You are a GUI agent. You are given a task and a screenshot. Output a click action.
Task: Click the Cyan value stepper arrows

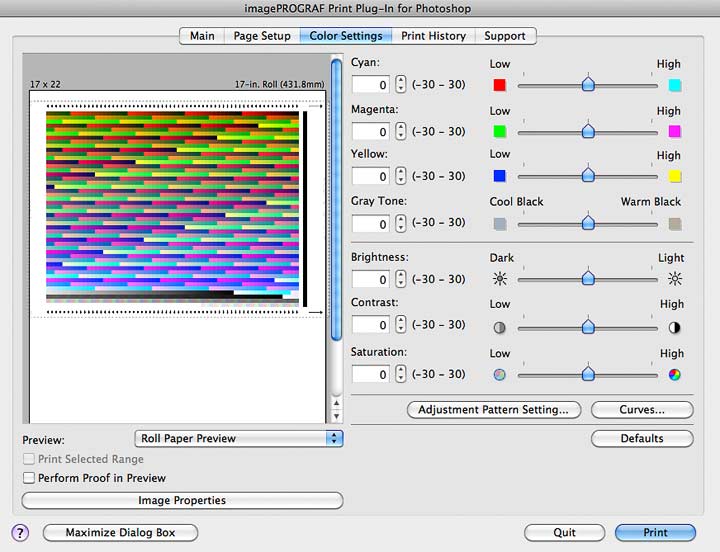pyautogui.click(x=401, y=84)
